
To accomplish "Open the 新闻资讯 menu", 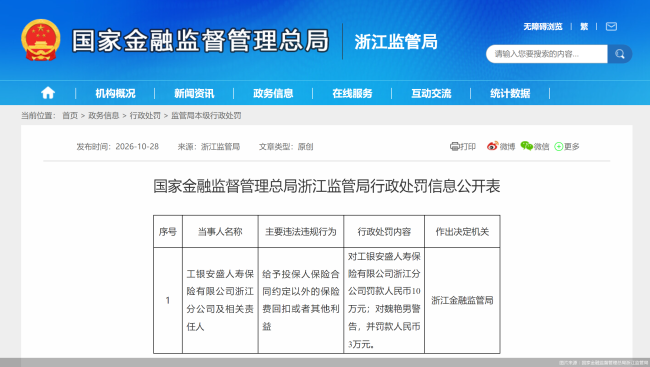I will click(x=194, y=93).
